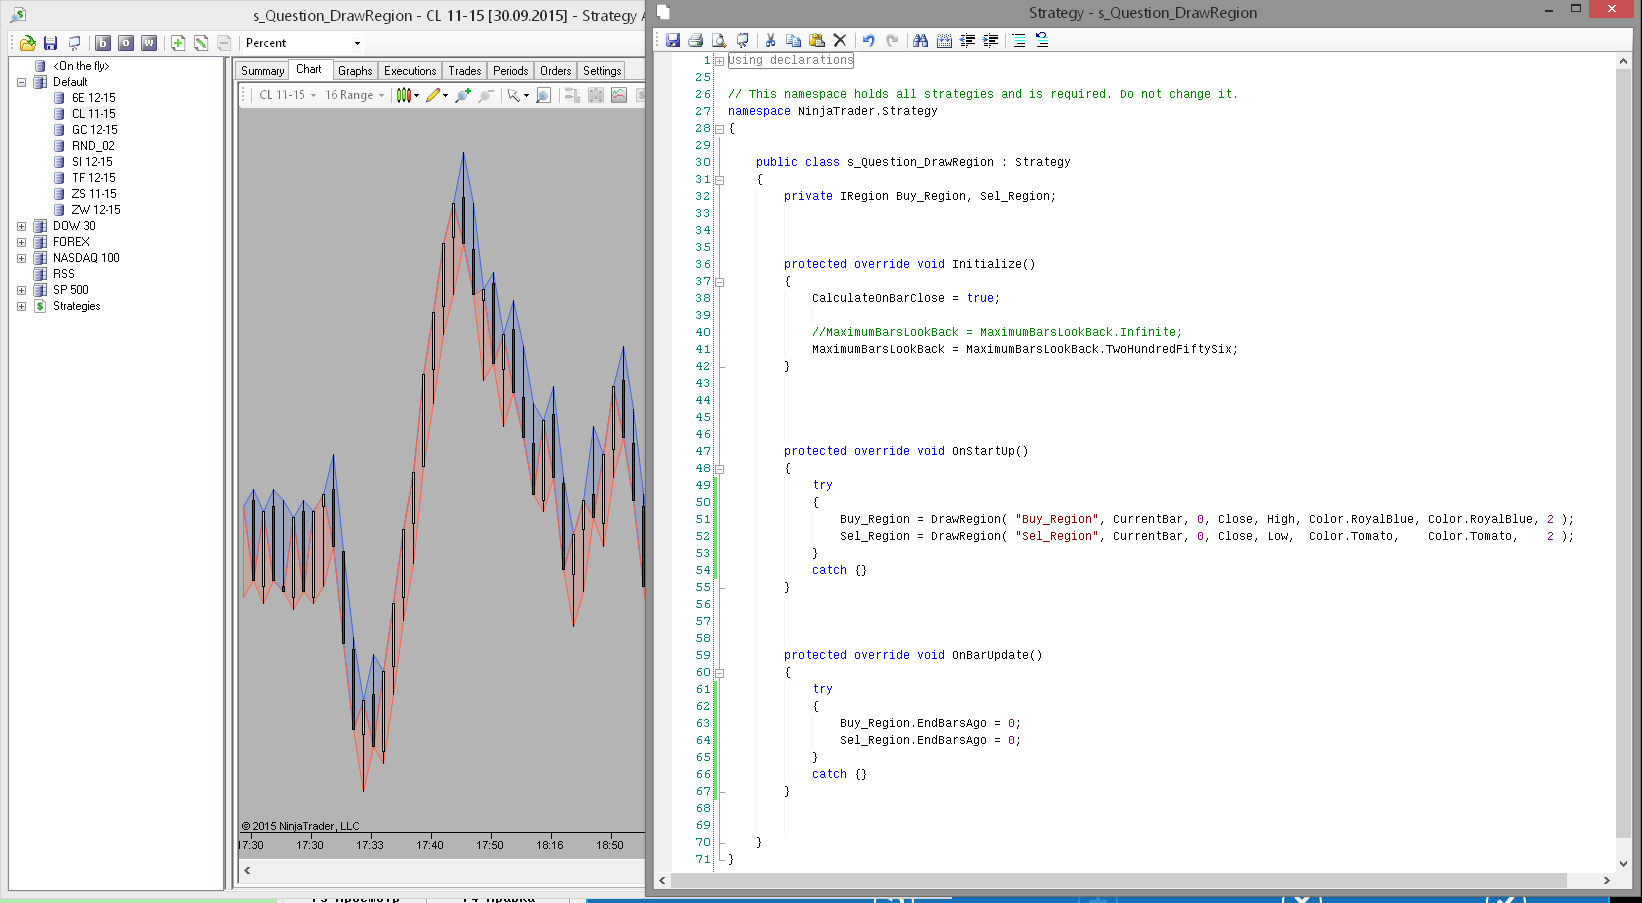Toggle the 'w' filter button

(149, 43)
